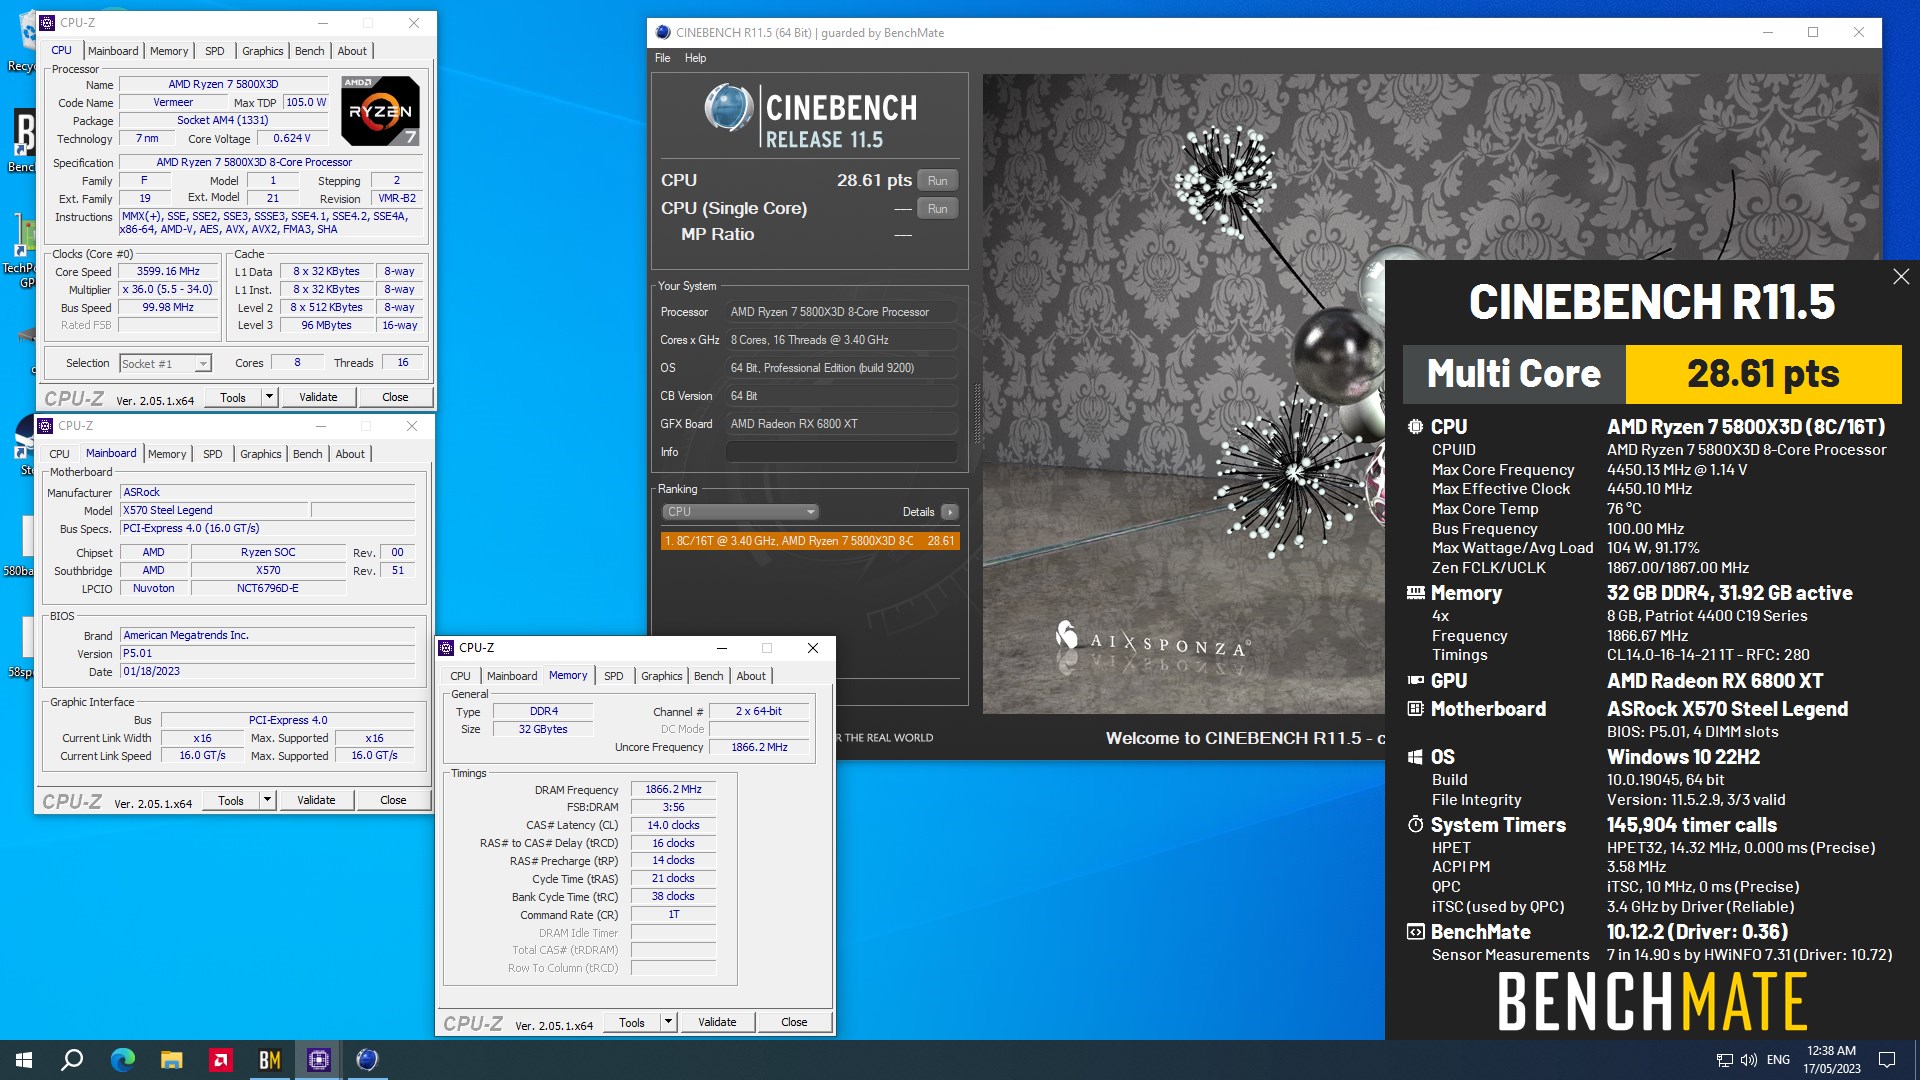Launch Microsoft Edge from the taskbar

(122, 1060)
